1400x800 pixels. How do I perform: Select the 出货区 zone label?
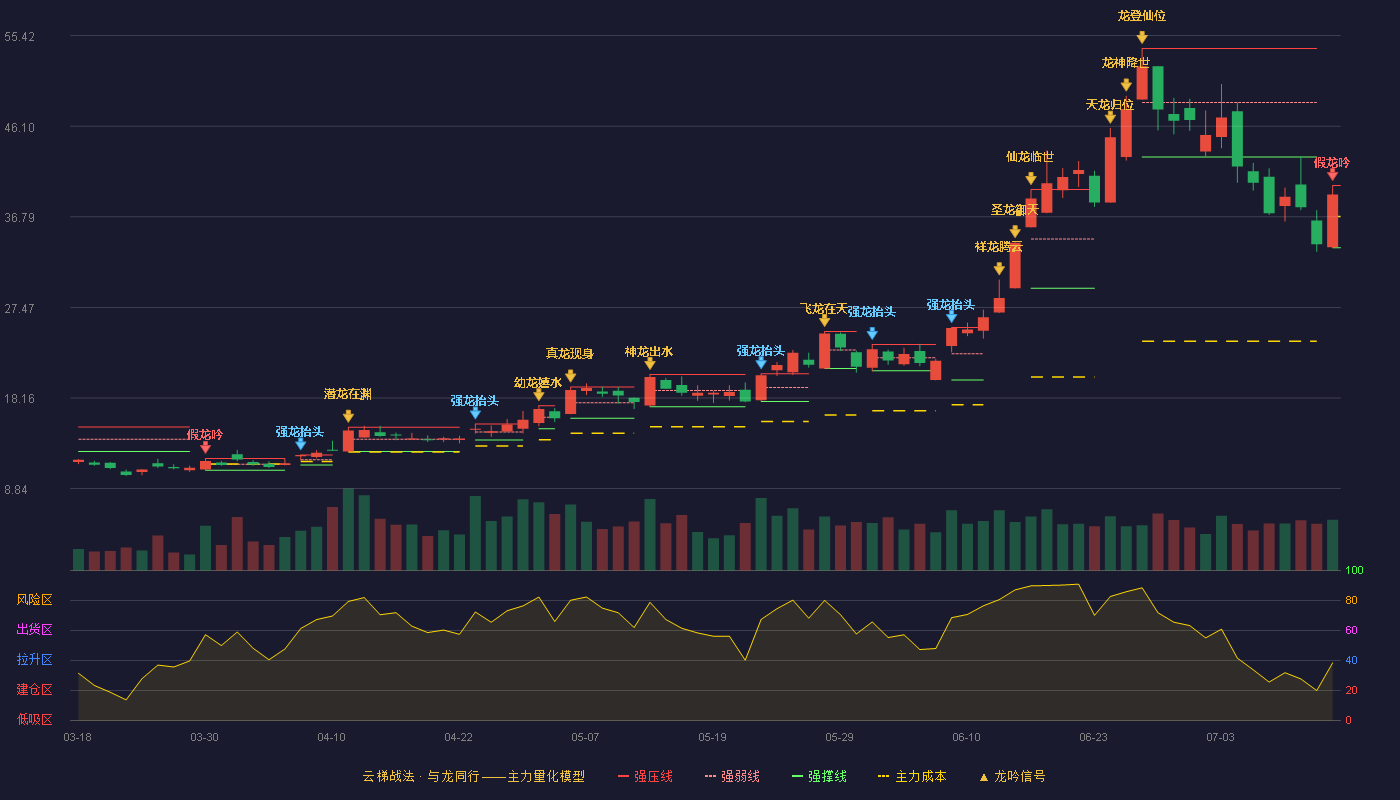tap(34, 630)
